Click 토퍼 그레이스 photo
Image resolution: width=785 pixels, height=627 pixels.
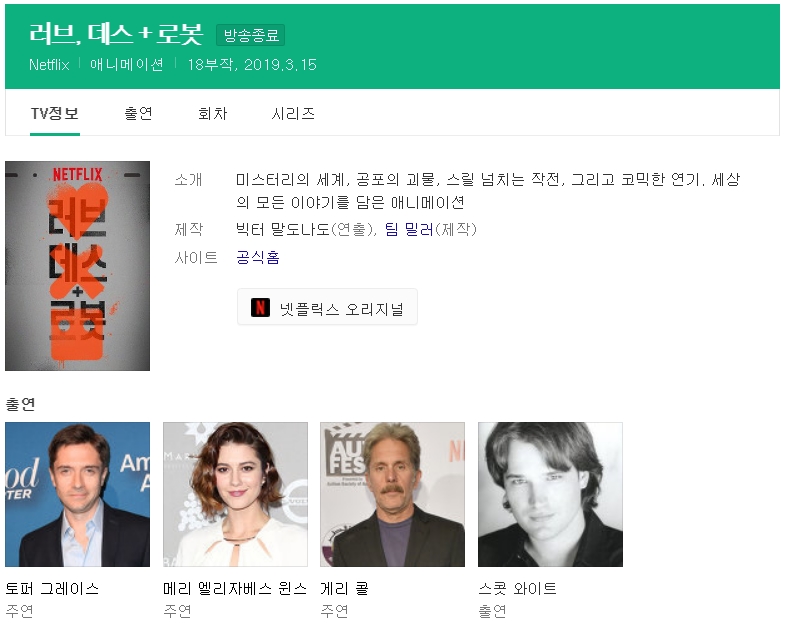click(x=77, y=494)
